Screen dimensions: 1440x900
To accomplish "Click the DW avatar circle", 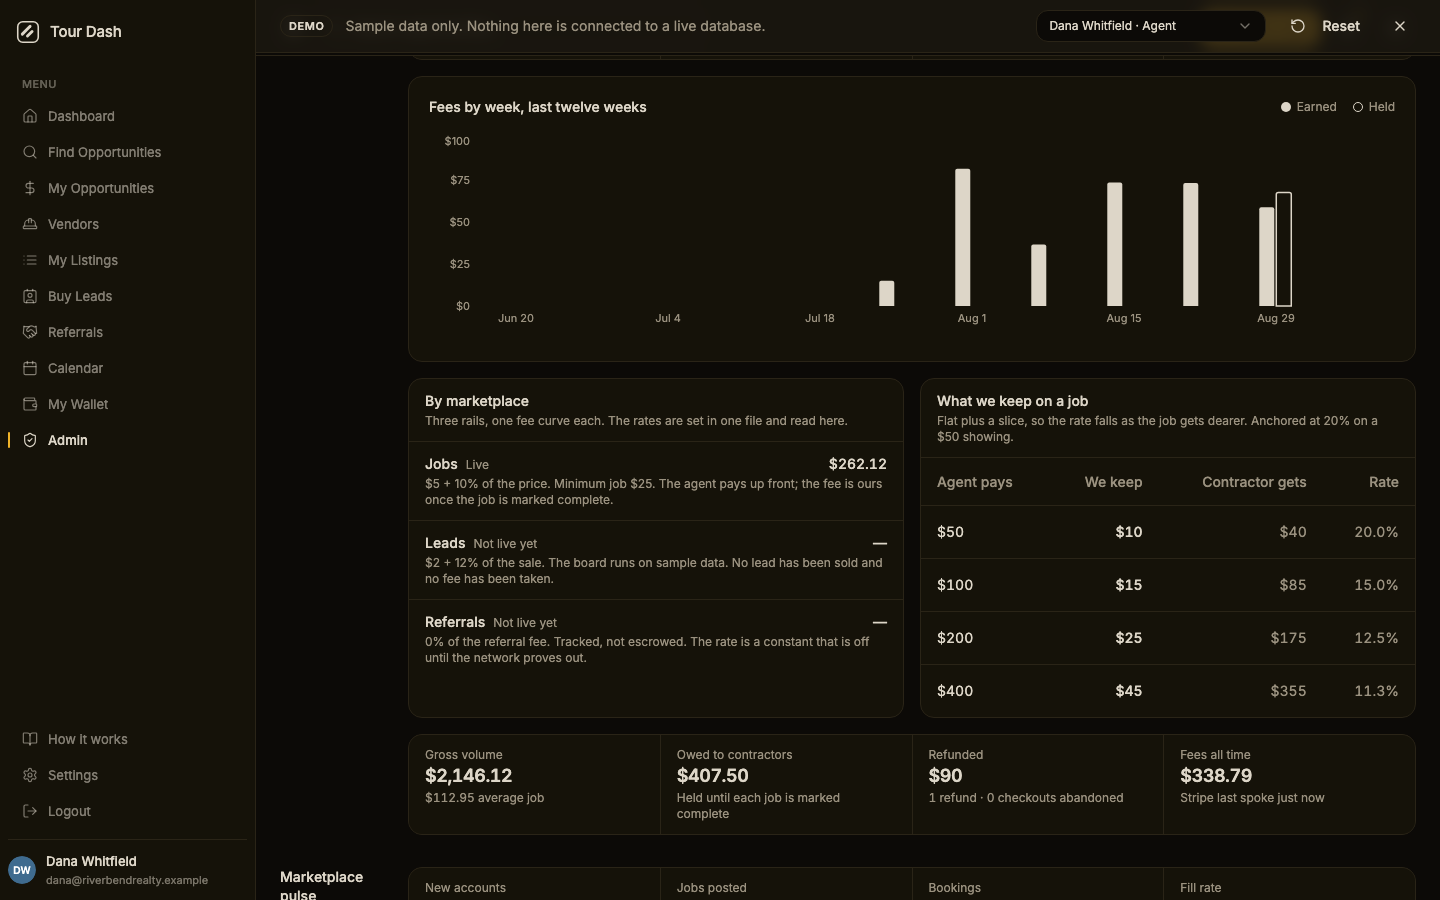I will pyautogui.click(x=22, y=870).
